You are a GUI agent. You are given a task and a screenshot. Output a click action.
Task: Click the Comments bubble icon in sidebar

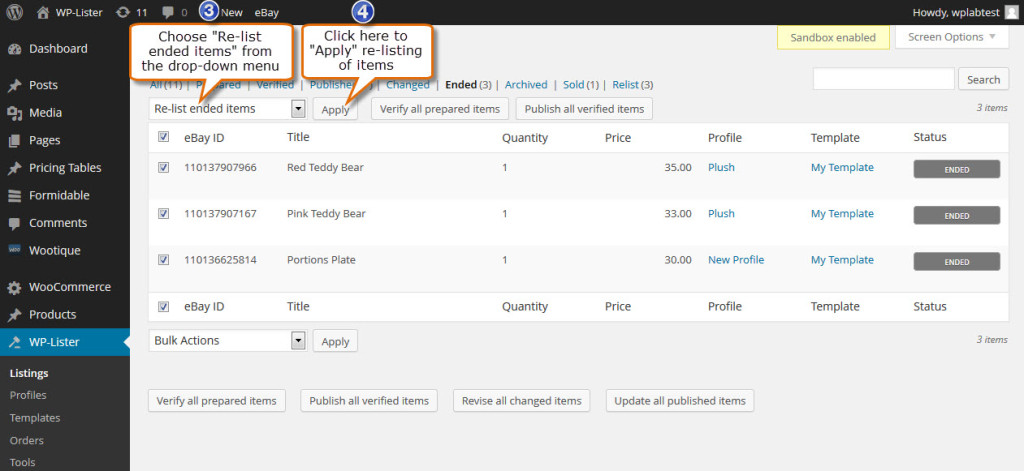(14, 223)
